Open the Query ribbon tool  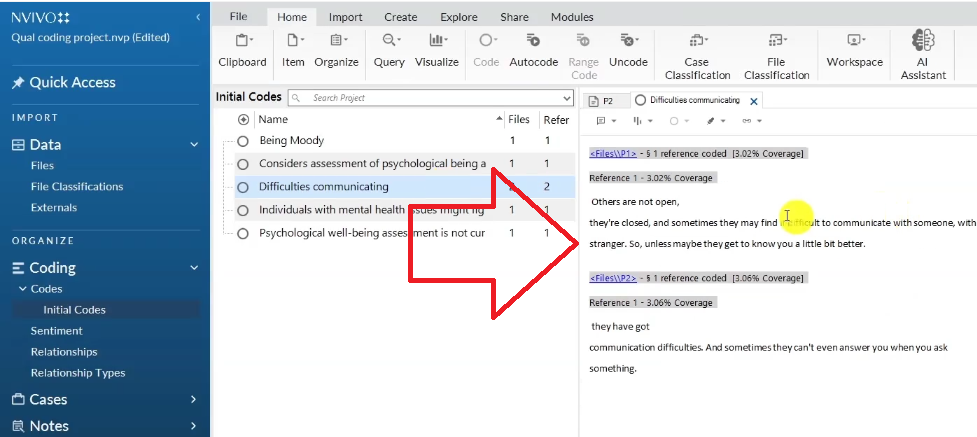tap(389, 48)
